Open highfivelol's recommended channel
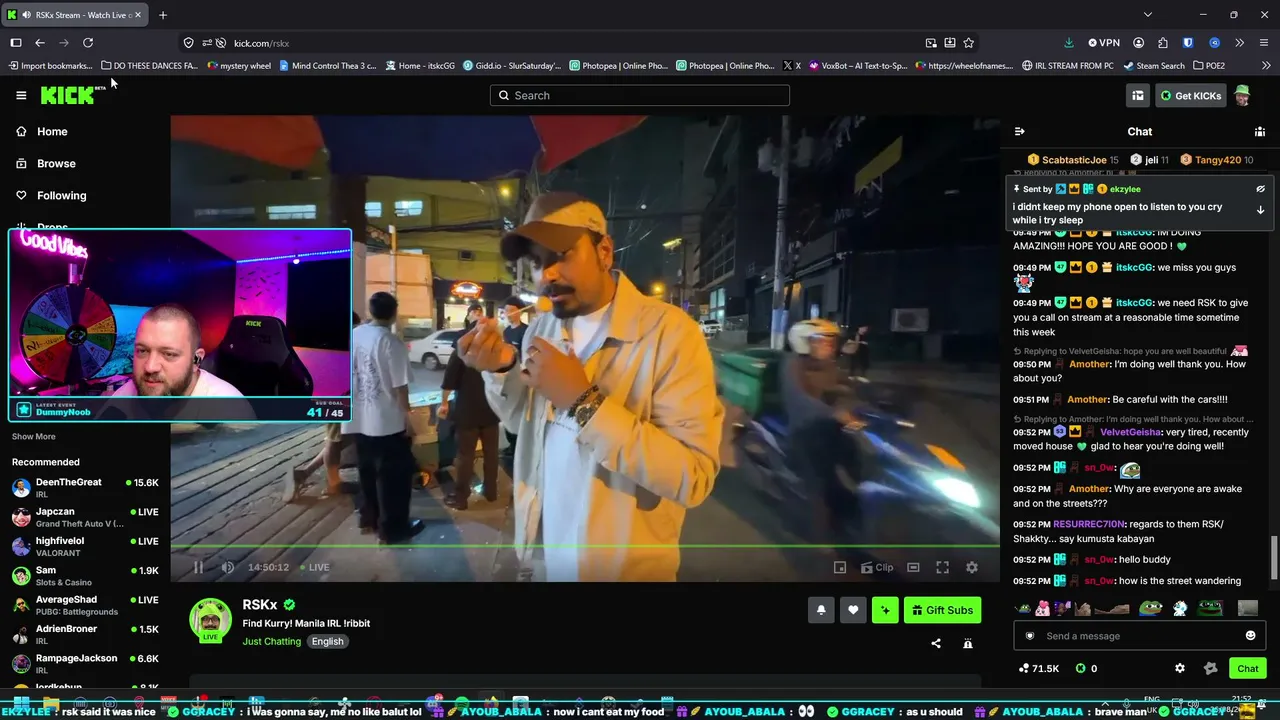 (85, 546)
